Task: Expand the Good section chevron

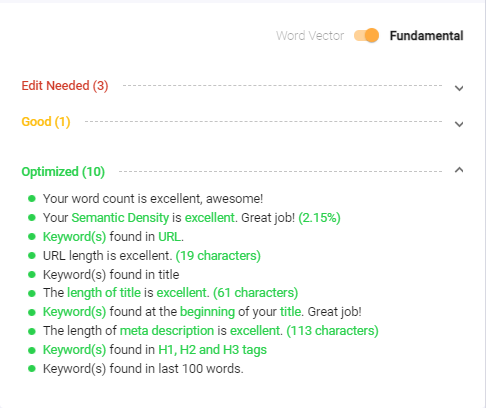Action: pos(459,124)
